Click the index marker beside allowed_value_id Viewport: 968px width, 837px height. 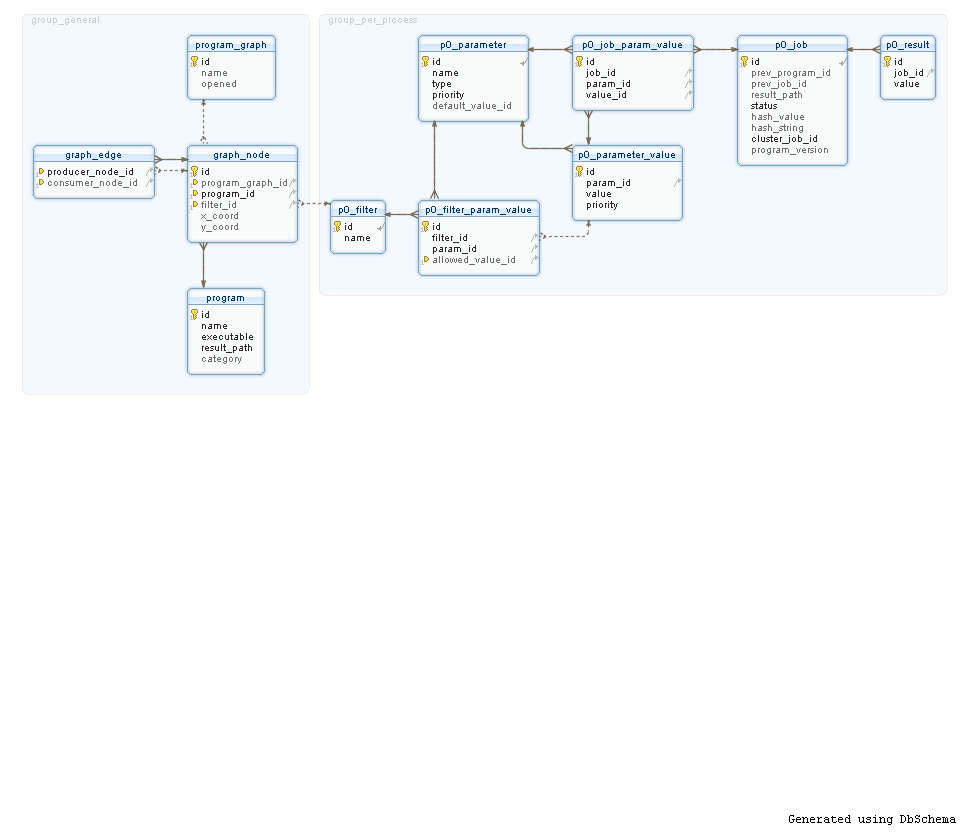[x=426, y=260]
